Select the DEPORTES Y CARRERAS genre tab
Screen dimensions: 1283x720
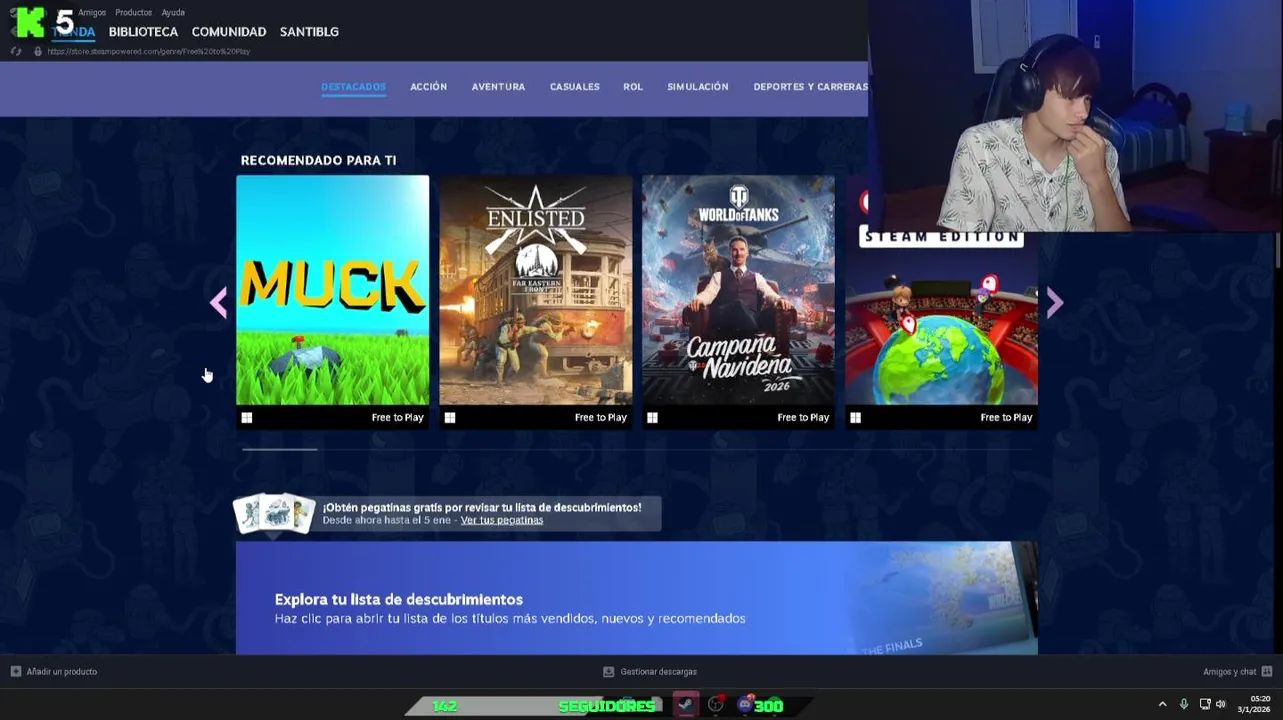click(810, 87)
